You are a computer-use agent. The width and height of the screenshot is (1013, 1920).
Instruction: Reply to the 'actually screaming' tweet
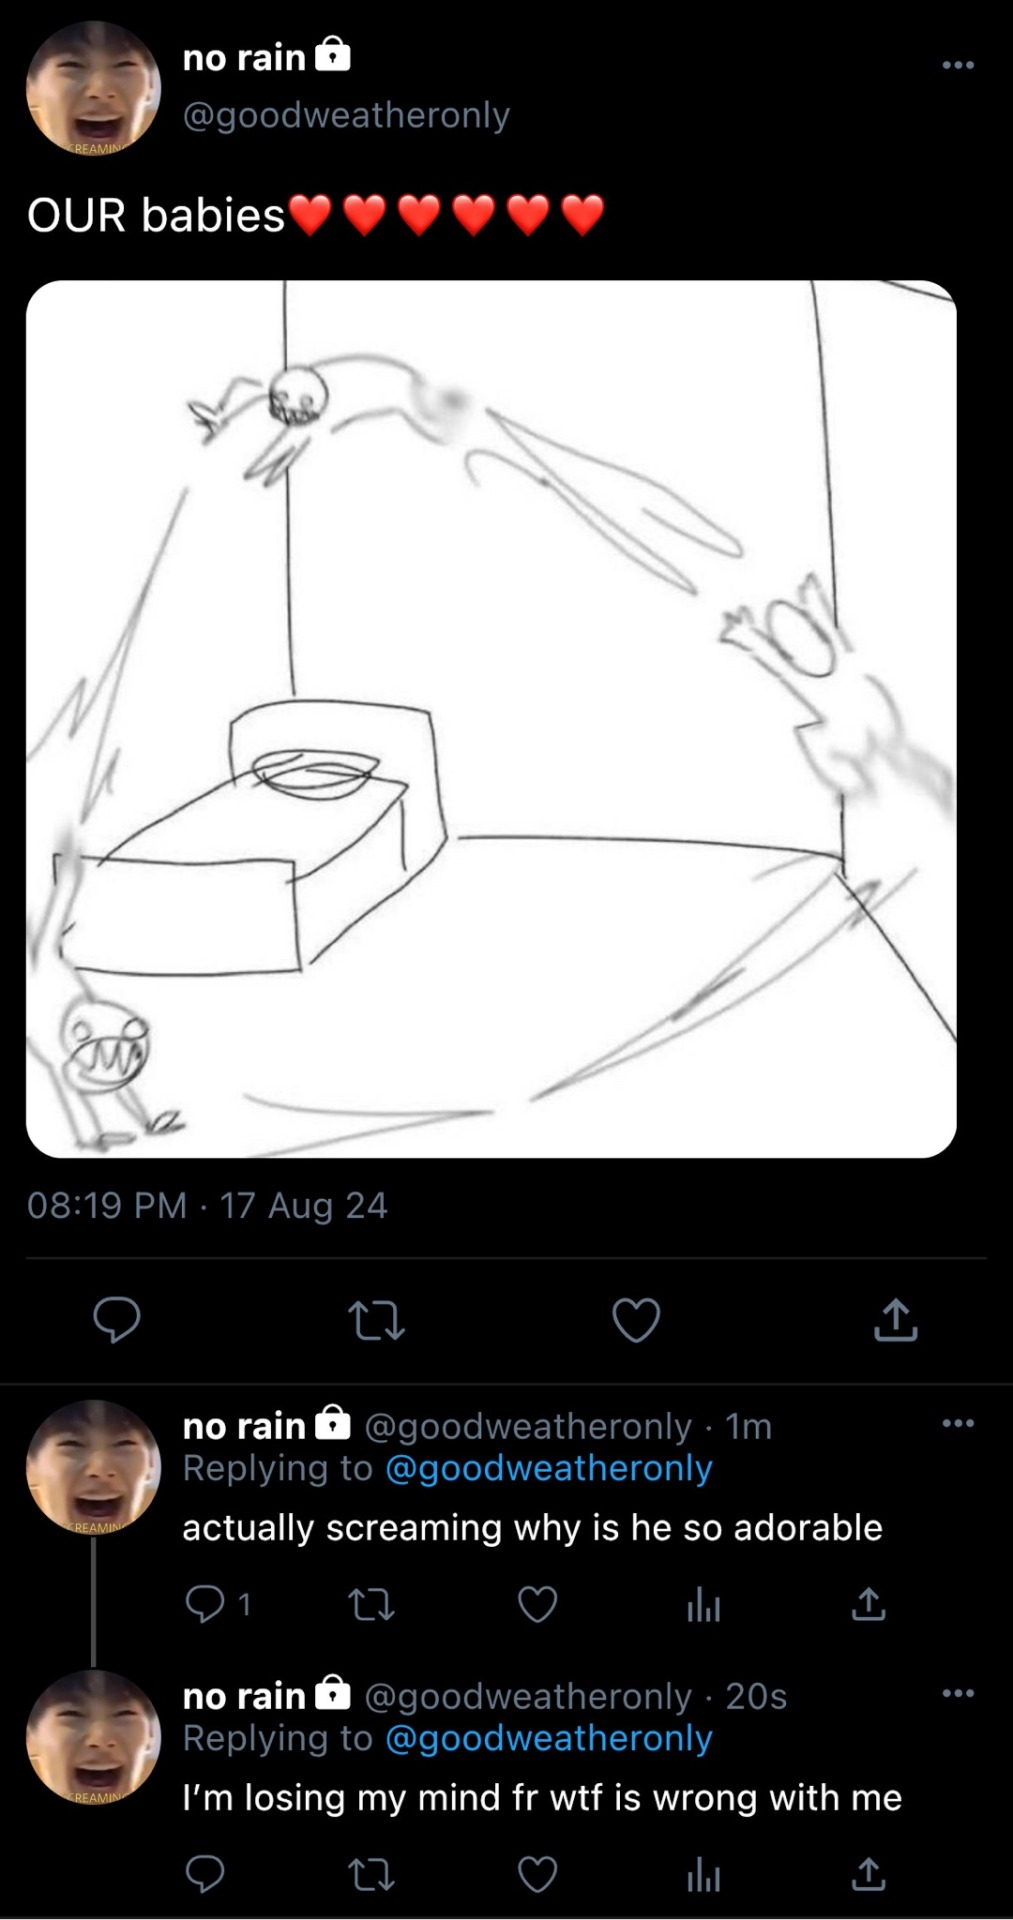(206, 1604)
